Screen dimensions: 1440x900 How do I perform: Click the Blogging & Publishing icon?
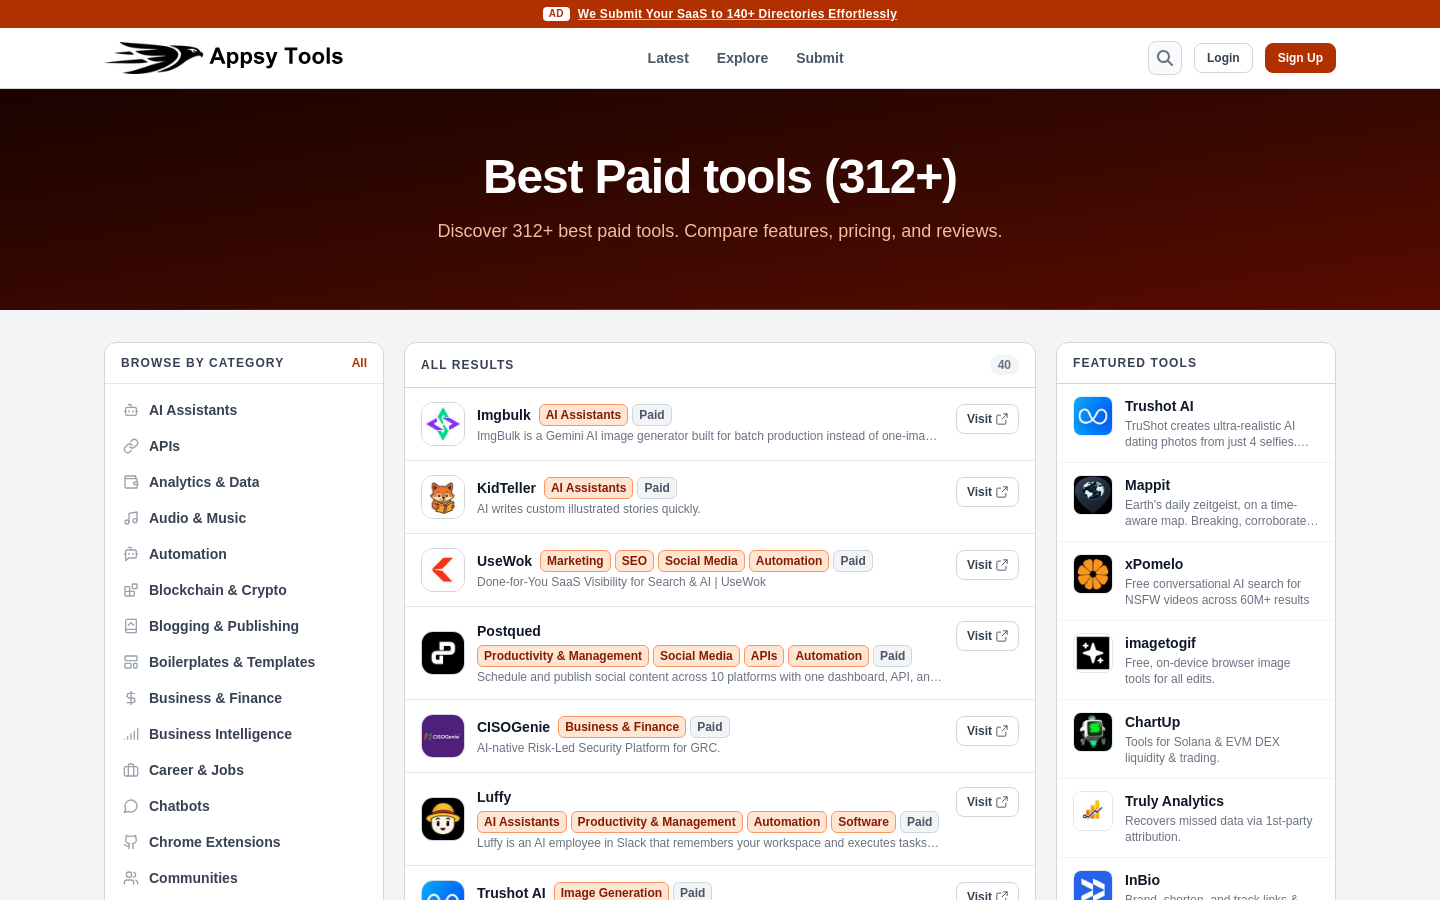[131, 626]
